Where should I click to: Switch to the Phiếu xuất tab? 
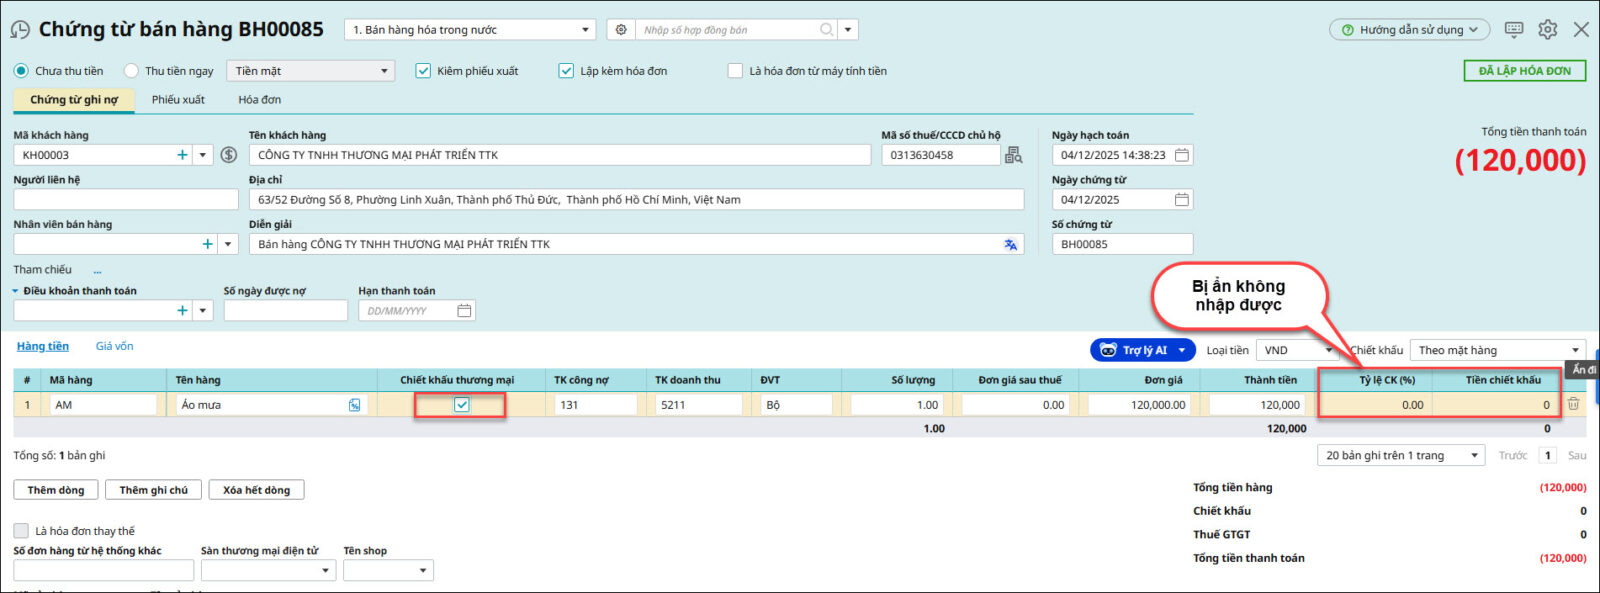point(178,100)
